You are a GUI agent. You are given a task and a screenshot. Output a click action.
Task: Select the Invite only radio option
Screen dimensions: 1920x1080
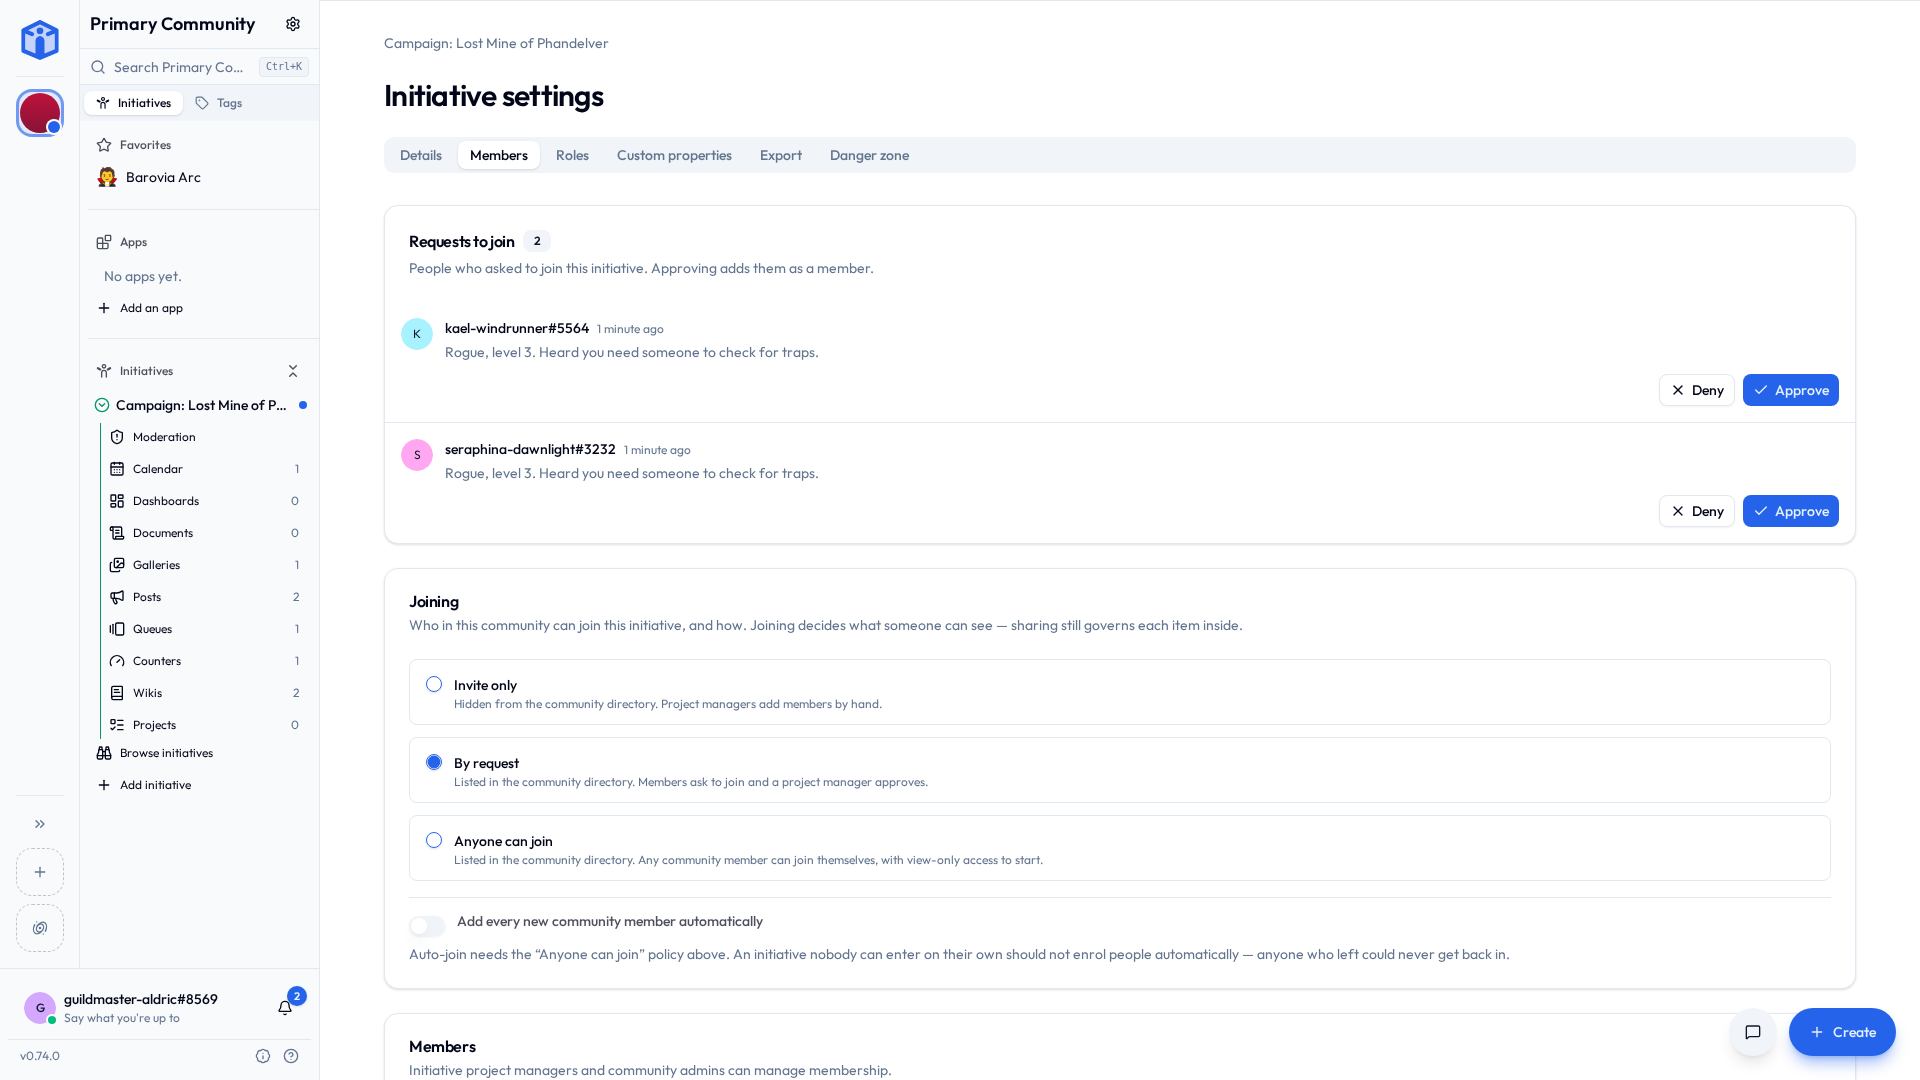click(x=434, y=685)
